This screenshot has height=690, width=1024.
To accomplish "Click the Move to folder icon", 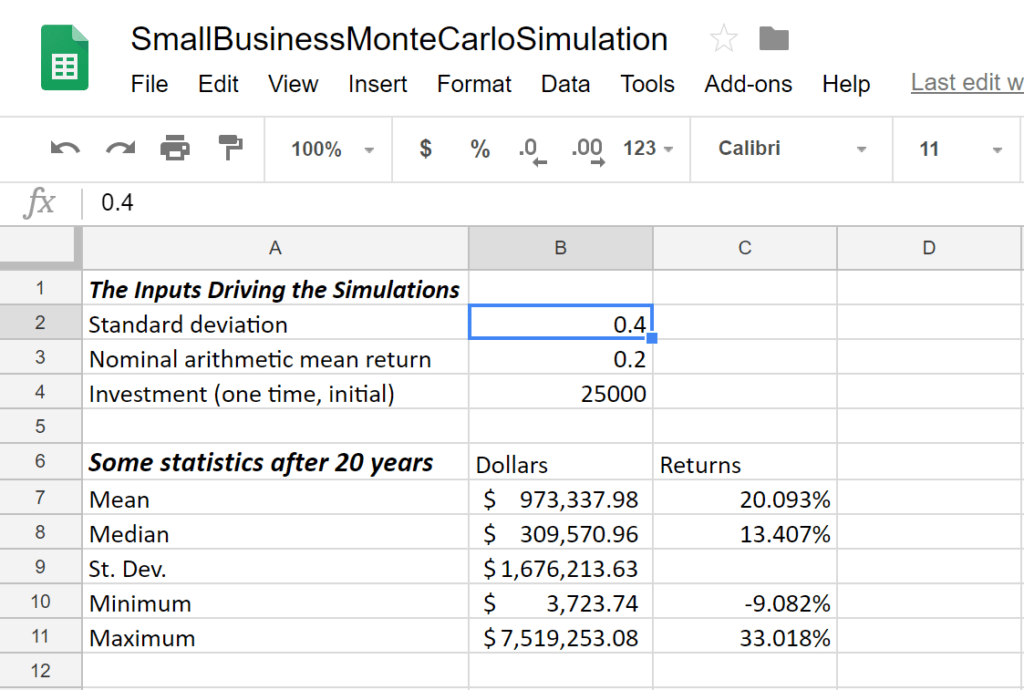I will (x=774, y=38).
